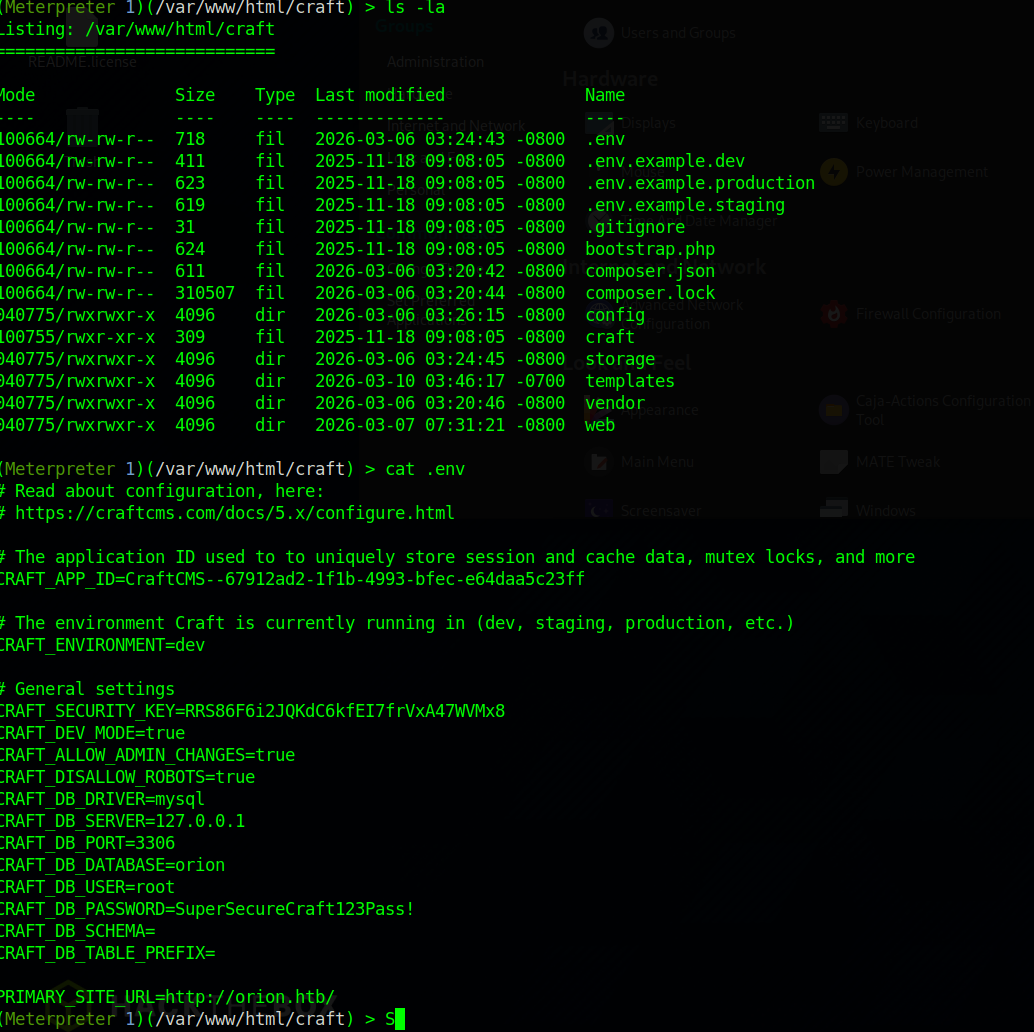Screen dimensions: 1034x1032
Task: Click the MATE Tweak label
Action: [897, 462]
